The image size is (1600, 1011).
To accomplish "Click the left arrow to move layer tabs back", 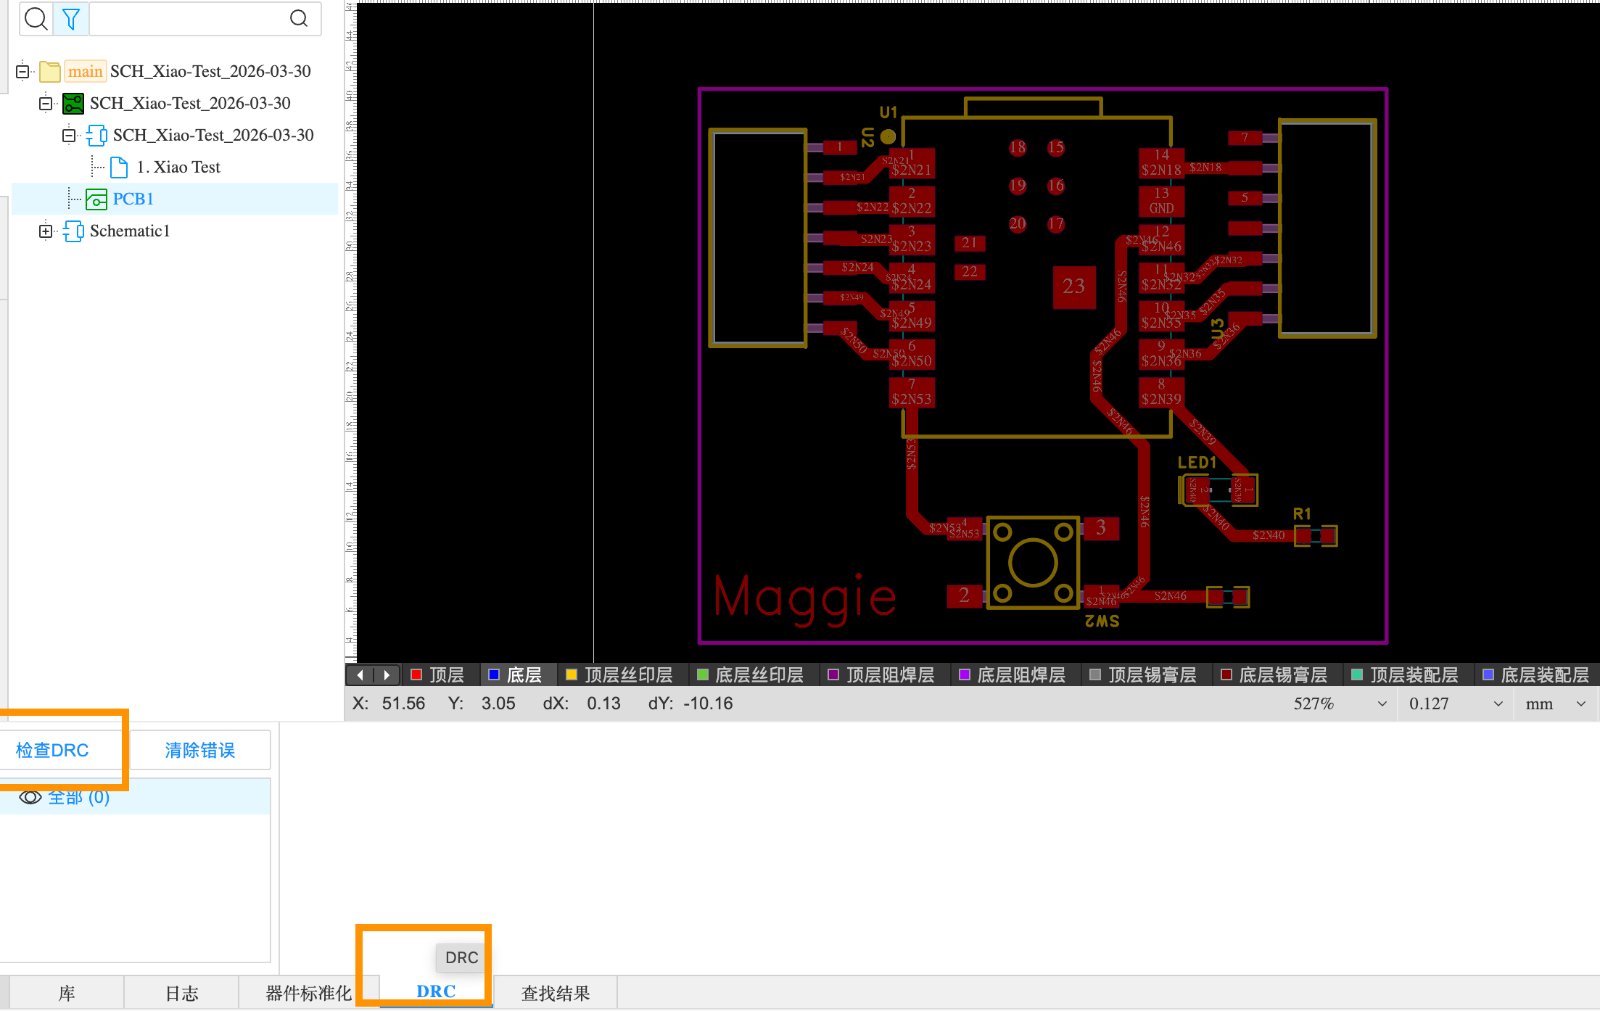I will tap(361, 675).
